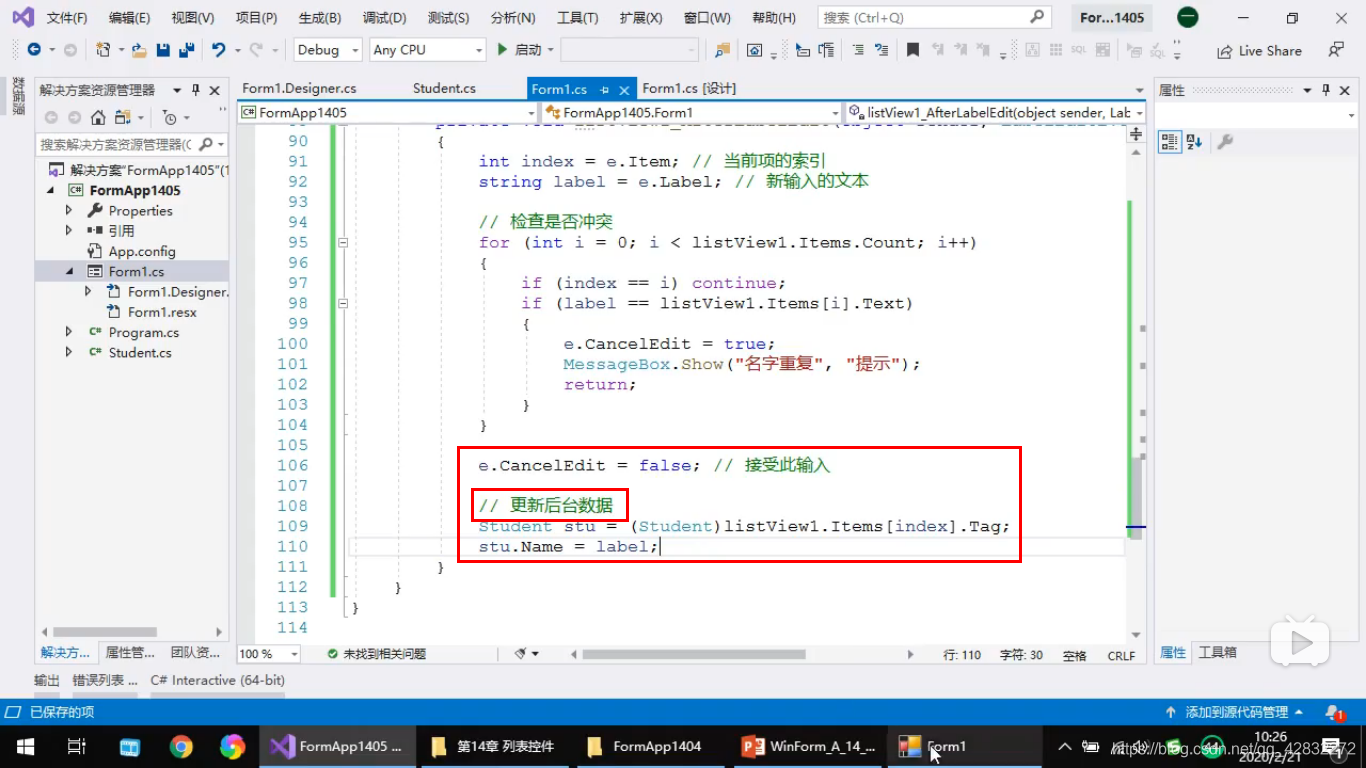Click the Visual Studio logo icon

point(22,17)
